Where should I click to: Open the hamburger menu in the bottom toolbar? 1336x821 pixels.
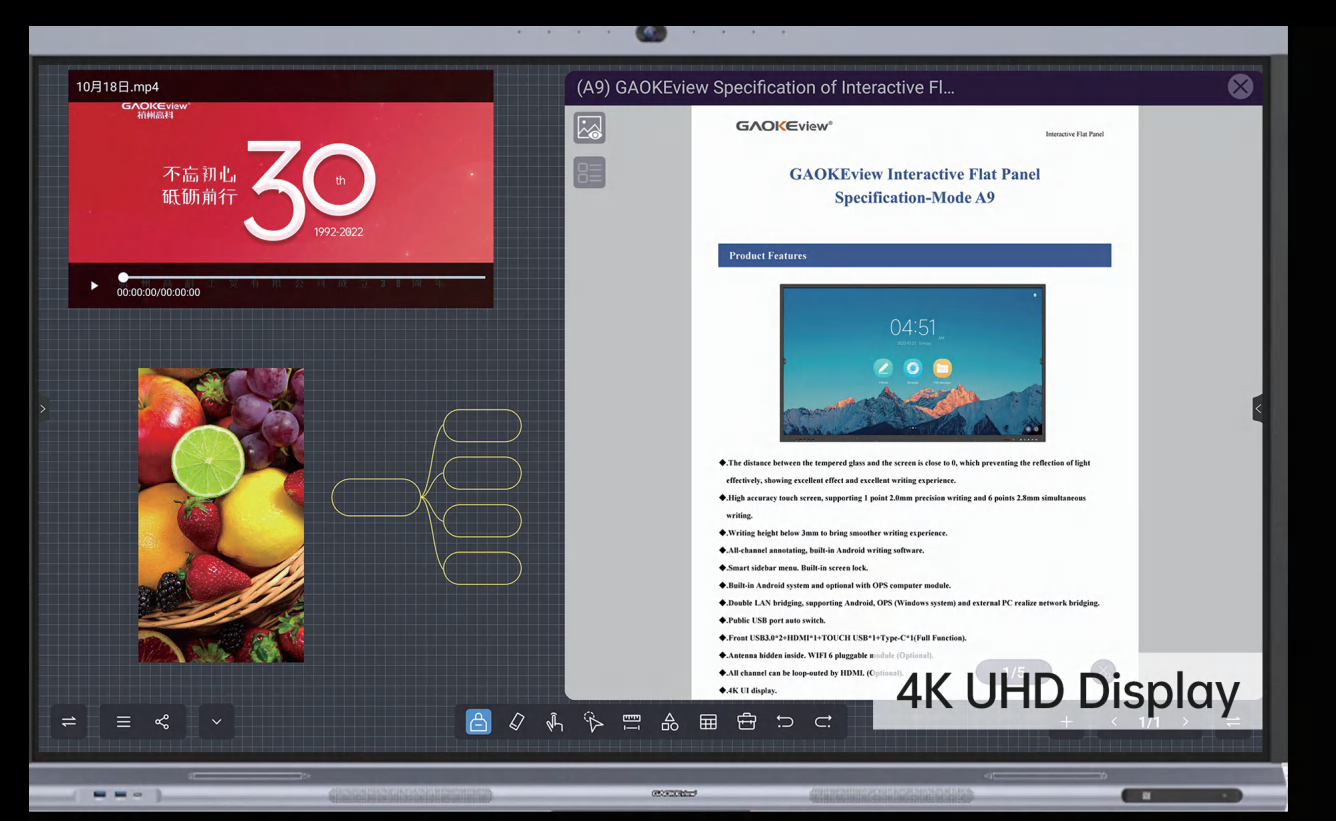pos(123,721)
